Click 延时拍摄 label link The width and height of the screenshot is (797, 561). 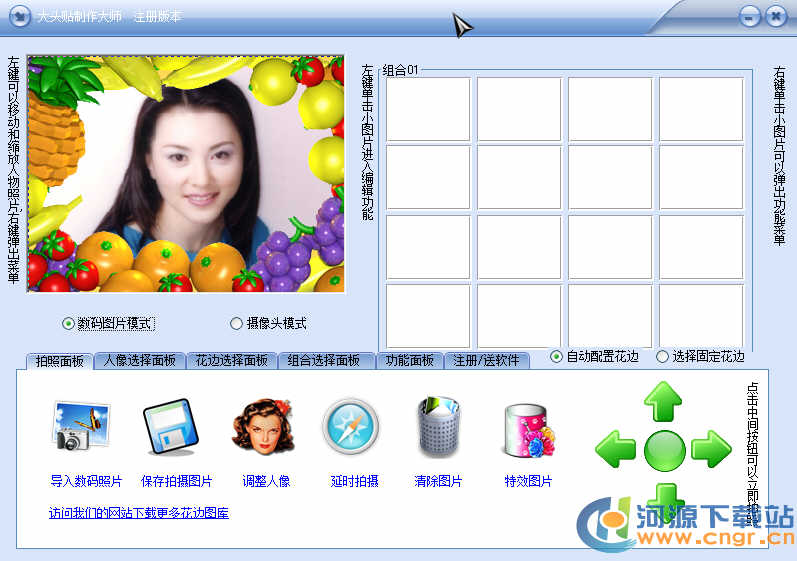point(354,481)
